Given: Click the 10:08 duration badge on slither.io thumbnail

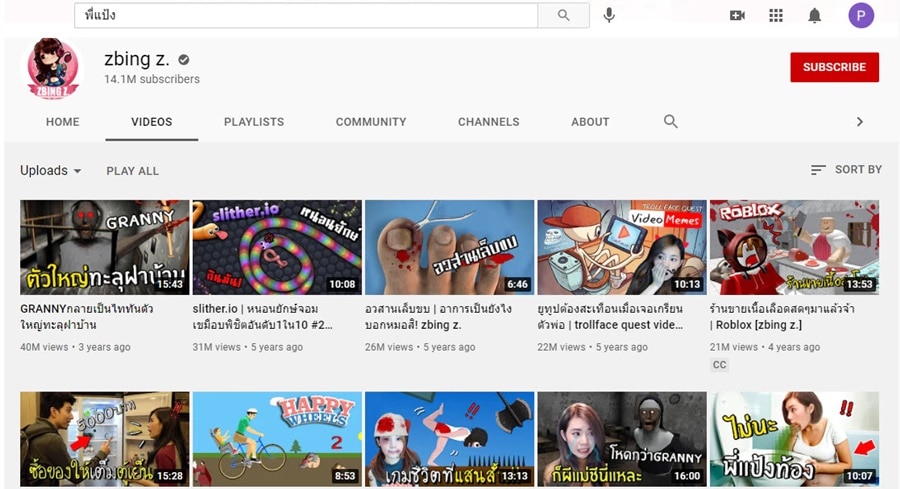Looking at the screenshot, I should 342,284.
